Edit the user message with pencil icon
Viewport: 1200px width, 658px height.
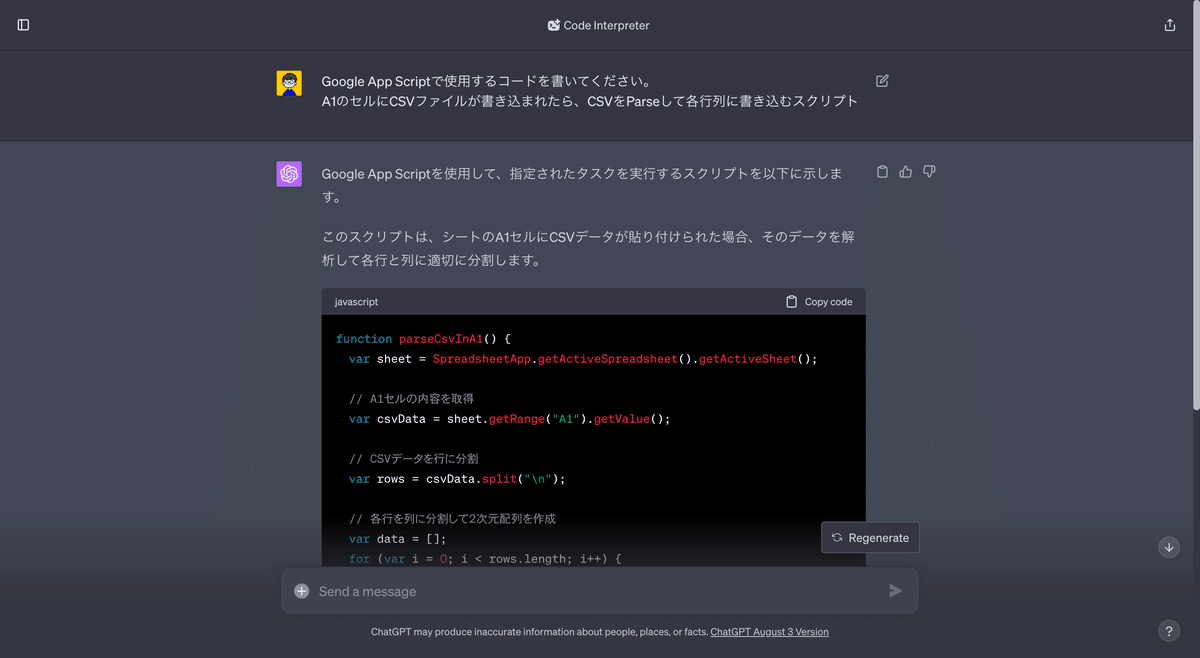882,81
